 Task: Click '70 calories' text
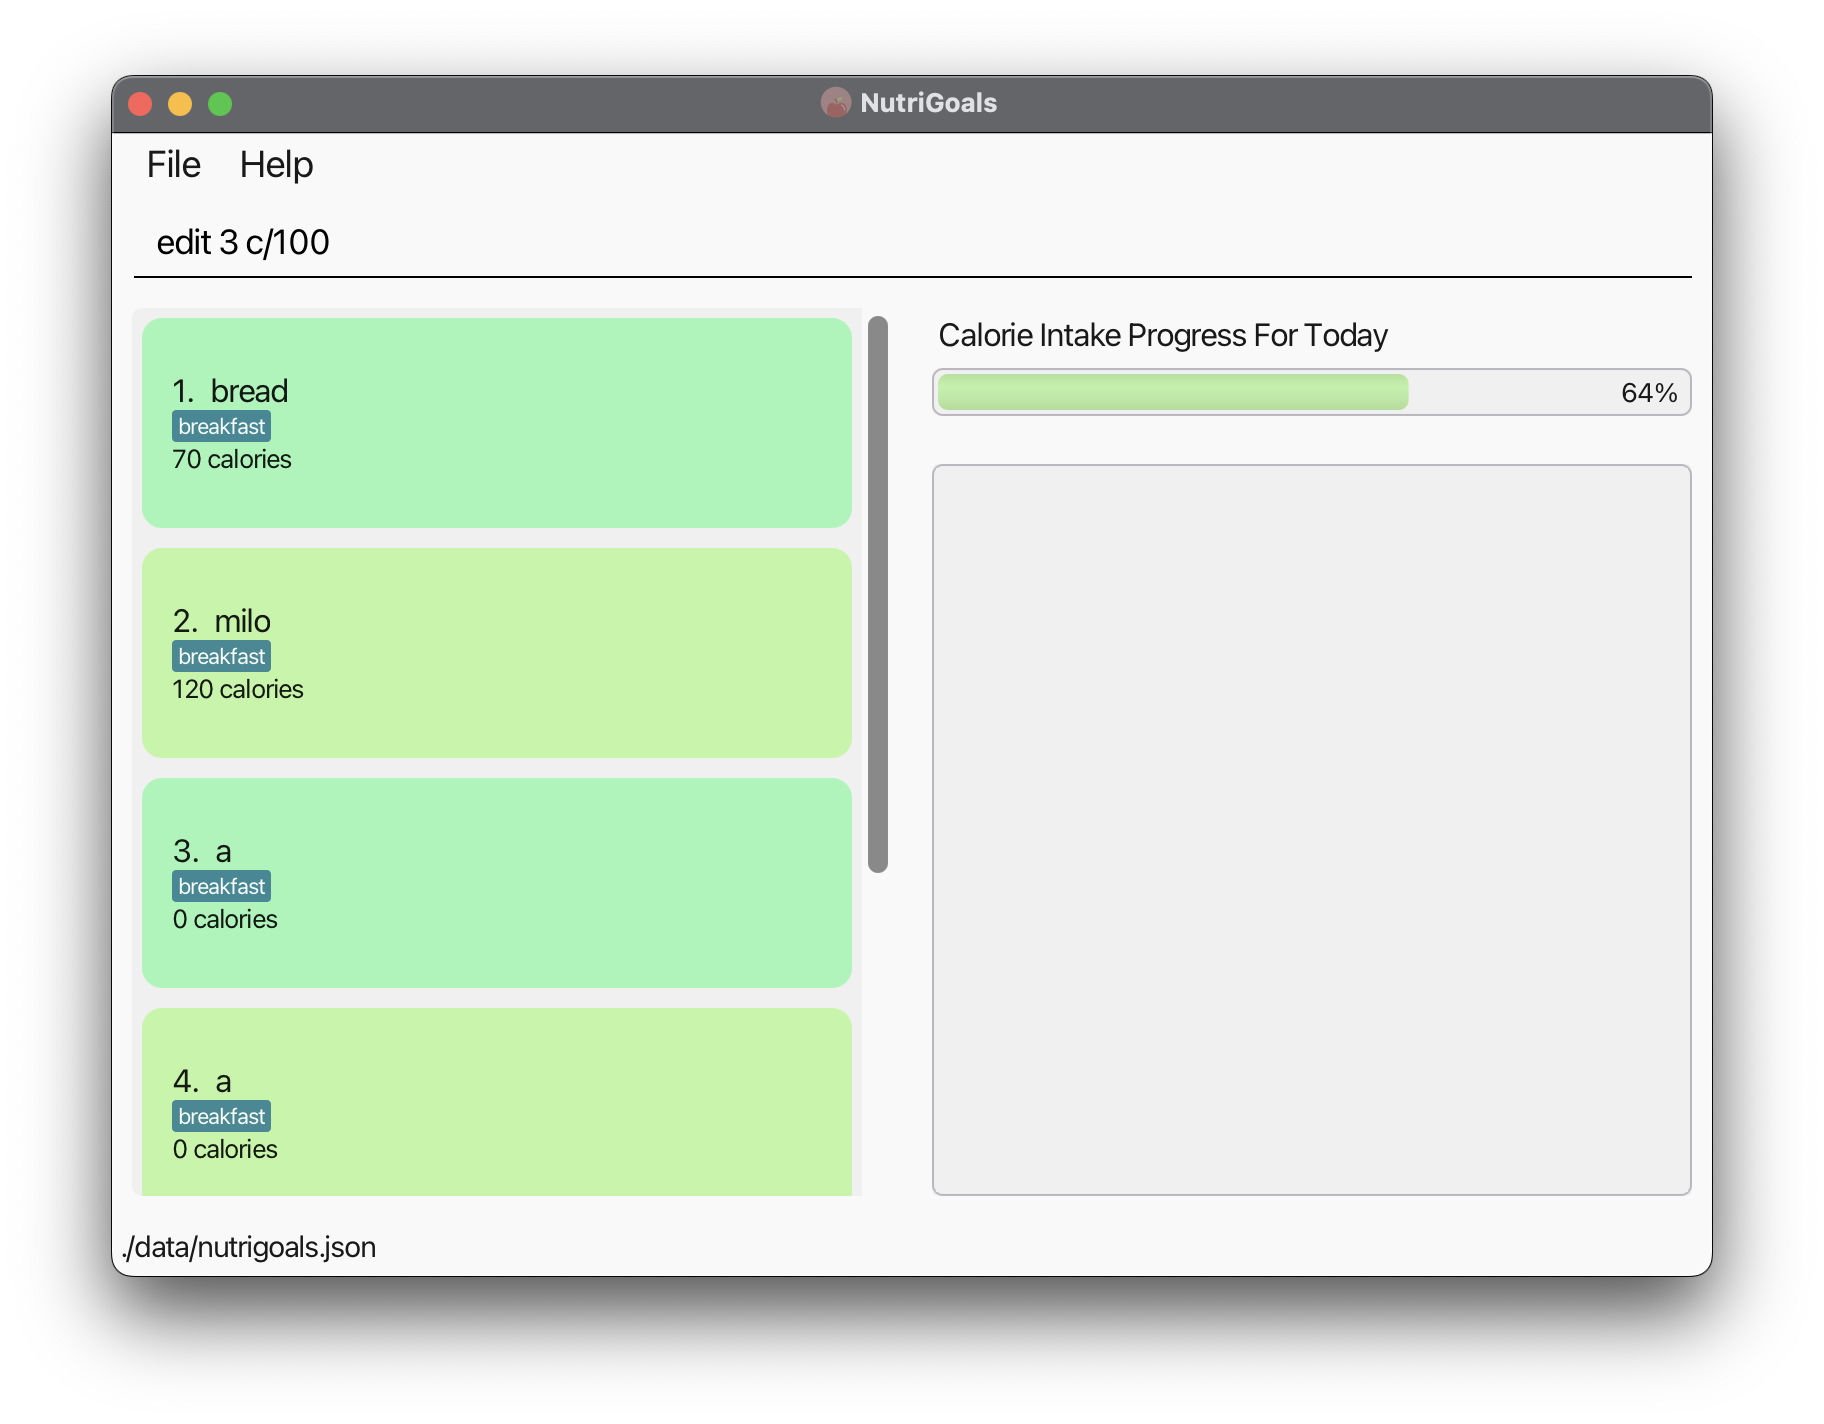point(232,459)
